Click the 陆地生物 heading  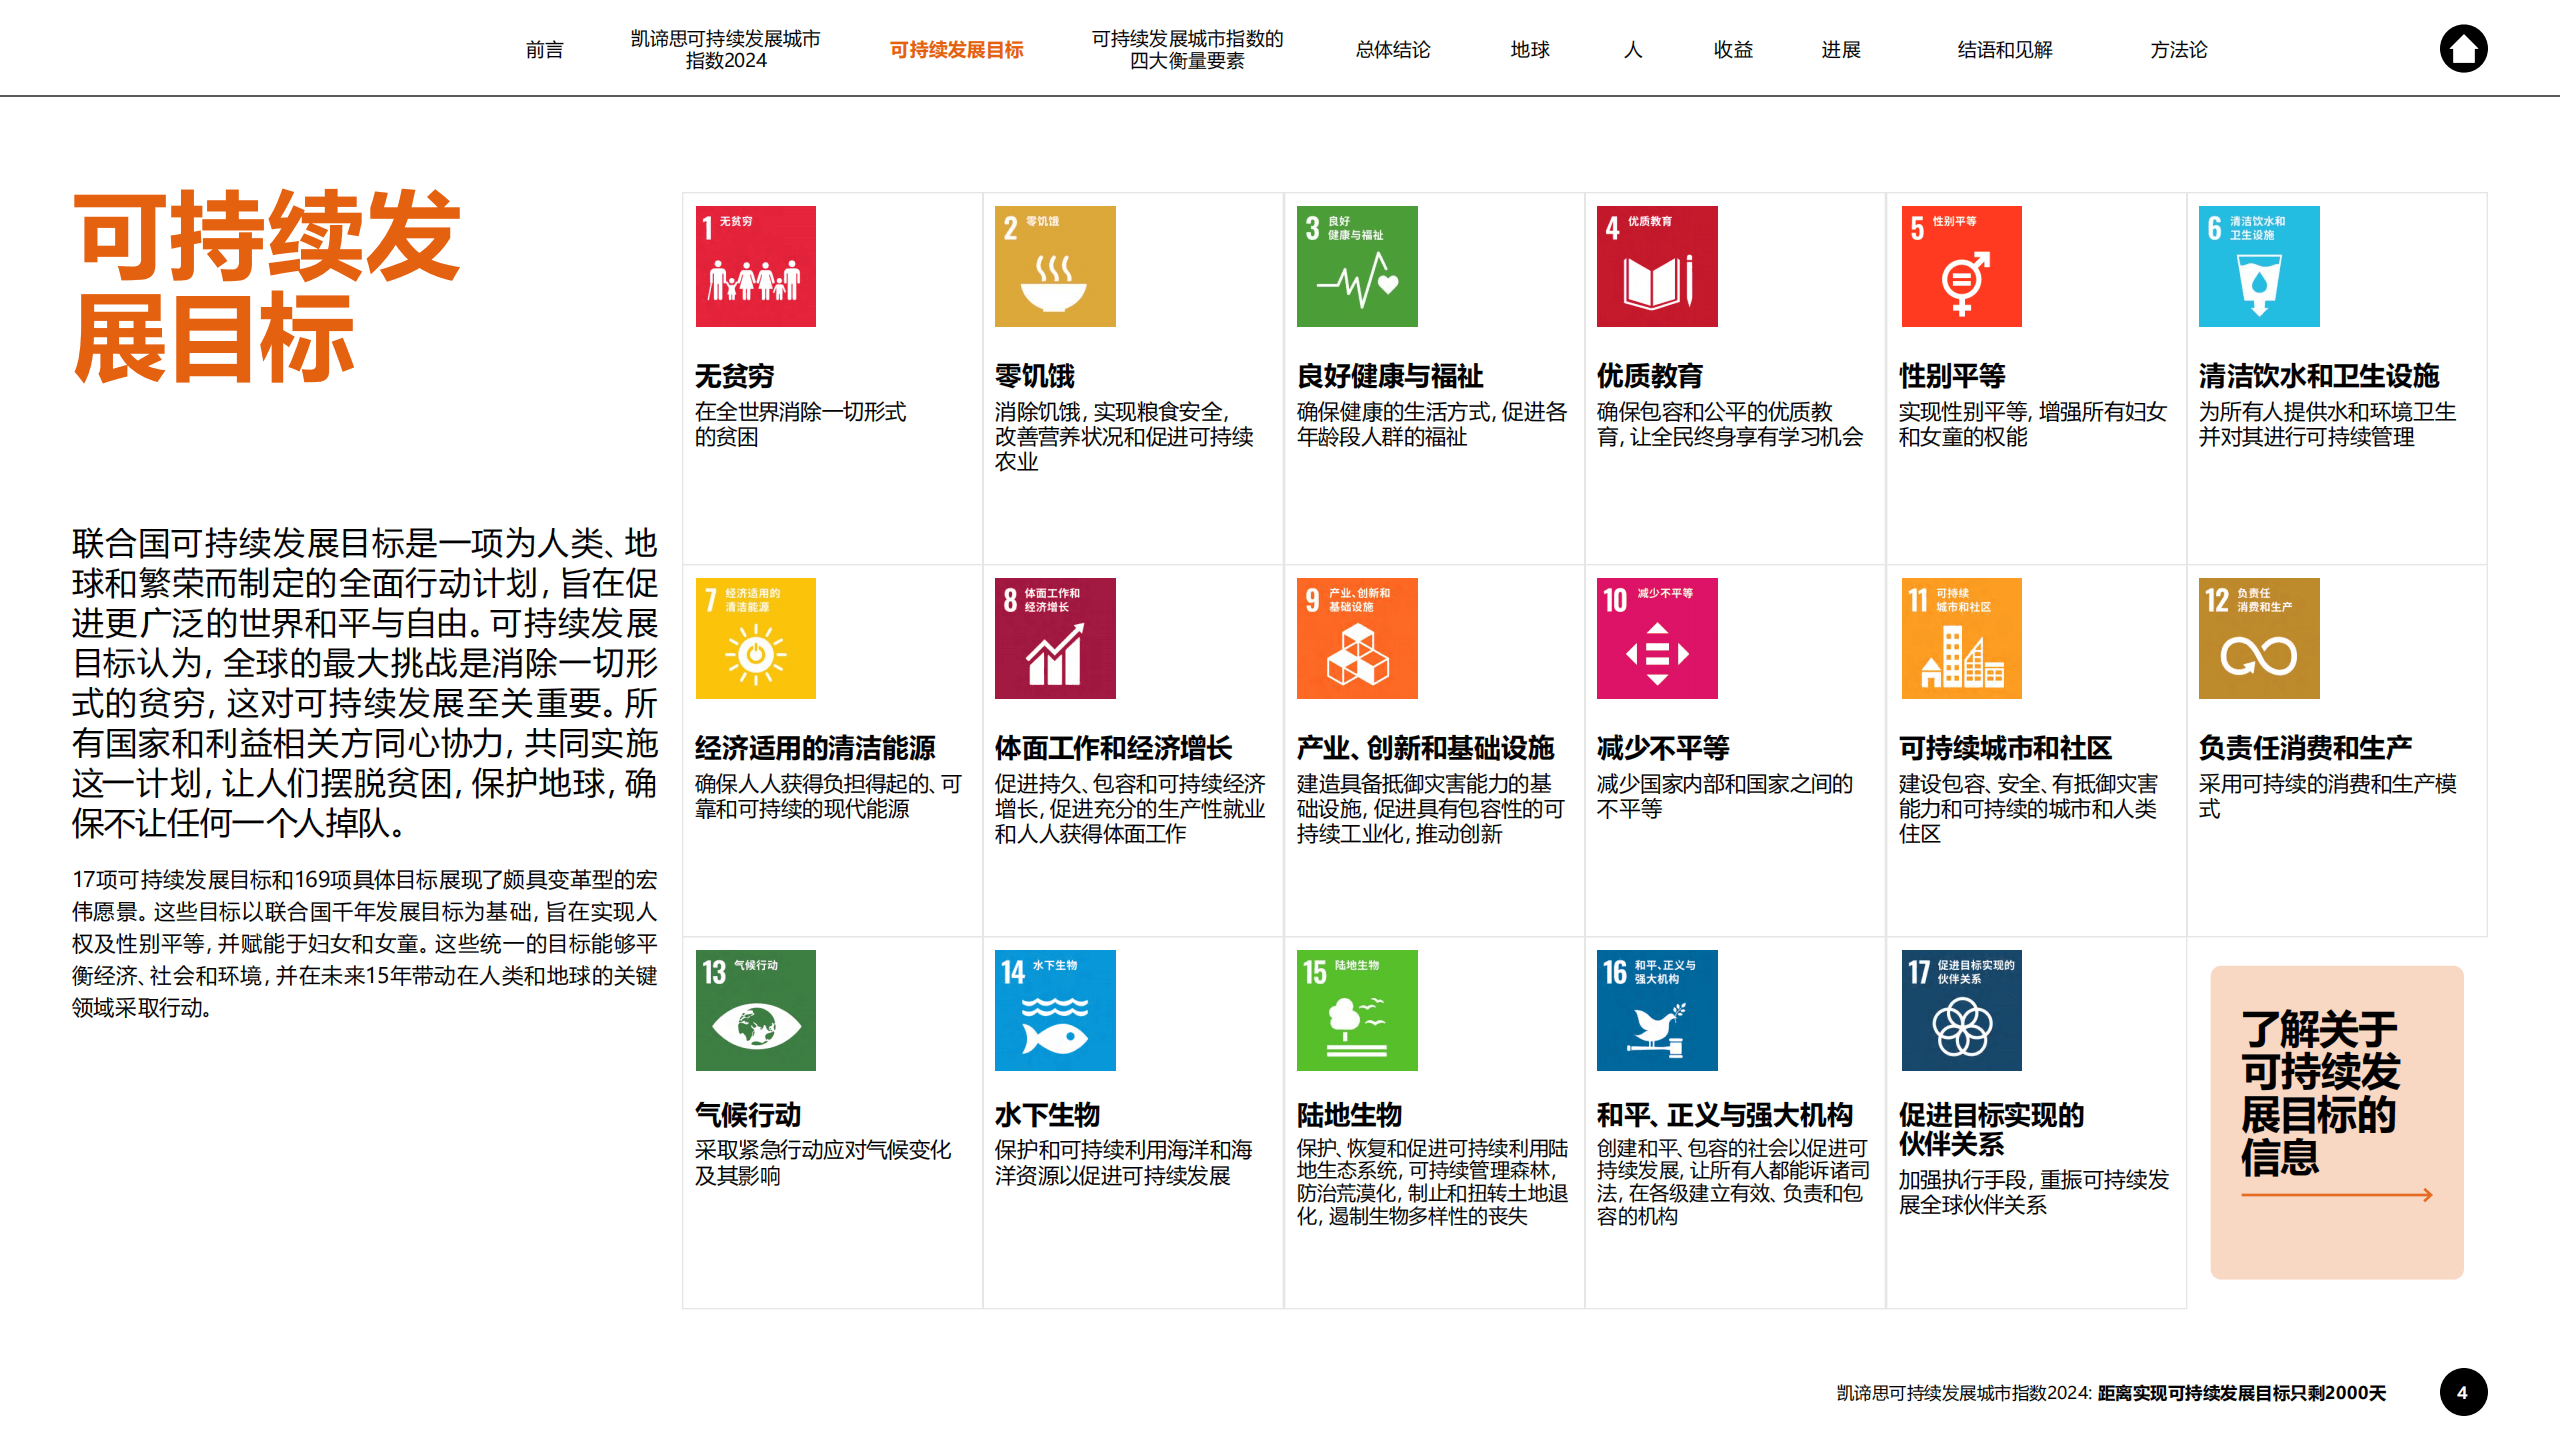click(1350, 1115)
